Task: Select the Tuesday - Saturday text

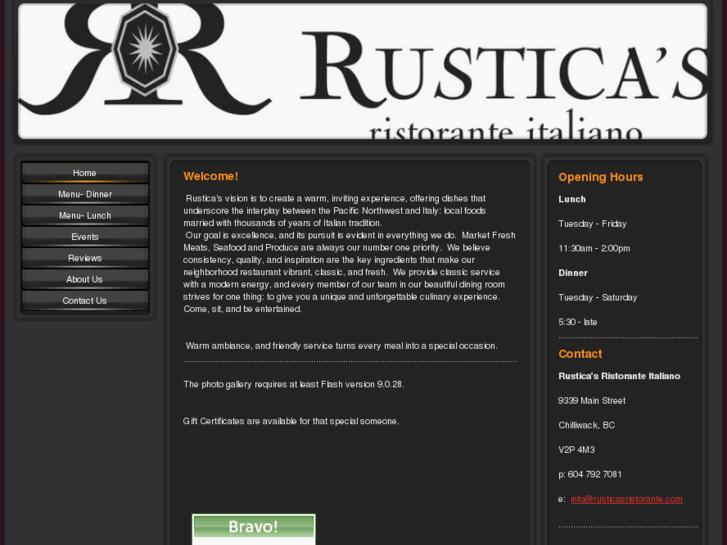Action: (598, 297)
